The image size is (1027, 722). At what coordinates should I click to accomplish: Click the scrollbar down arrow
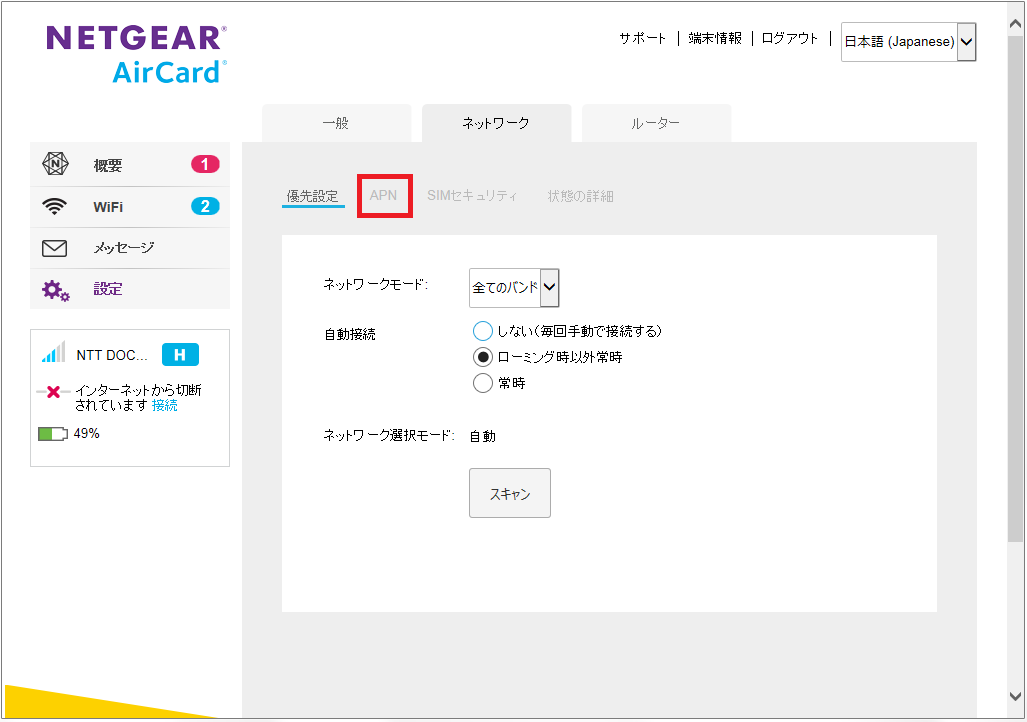(1015, 696)
